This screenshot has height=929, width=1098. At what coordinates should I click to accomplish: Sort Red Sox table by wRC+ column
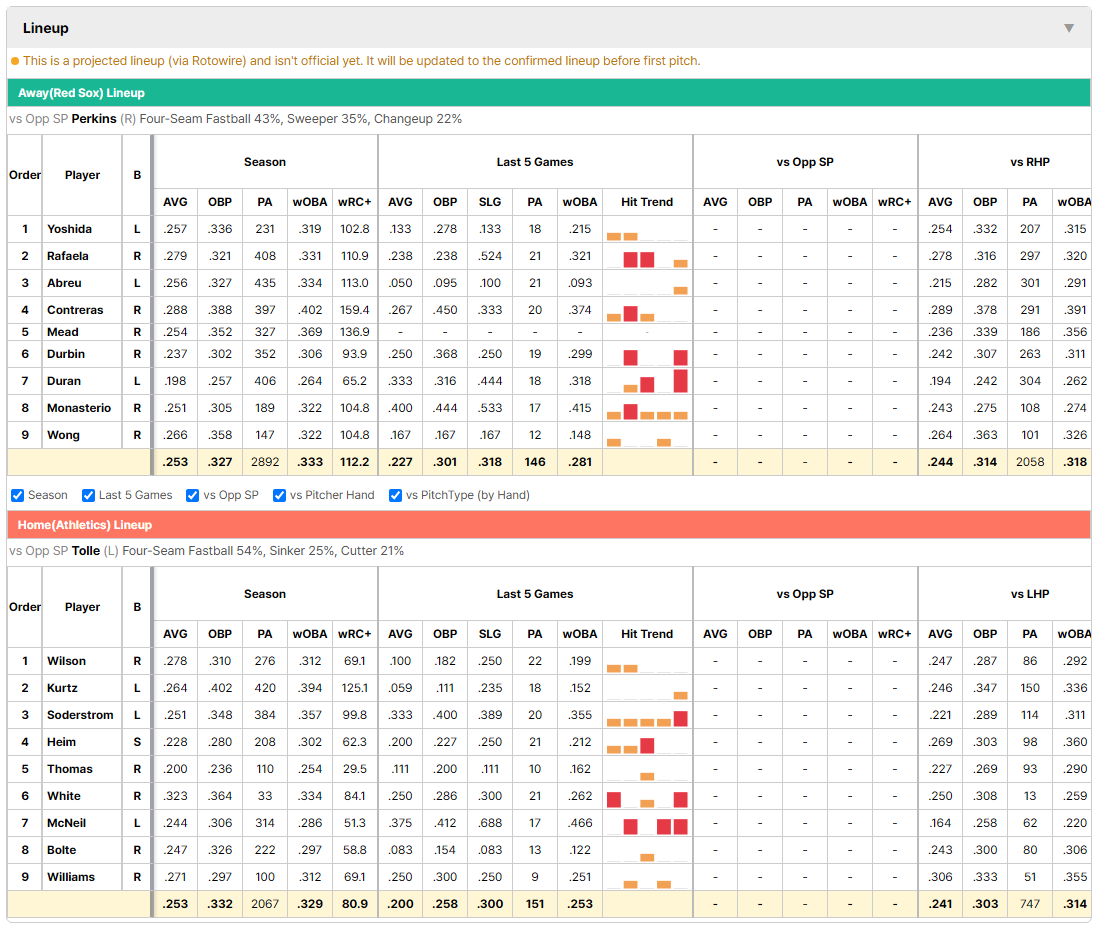[354, 202]
